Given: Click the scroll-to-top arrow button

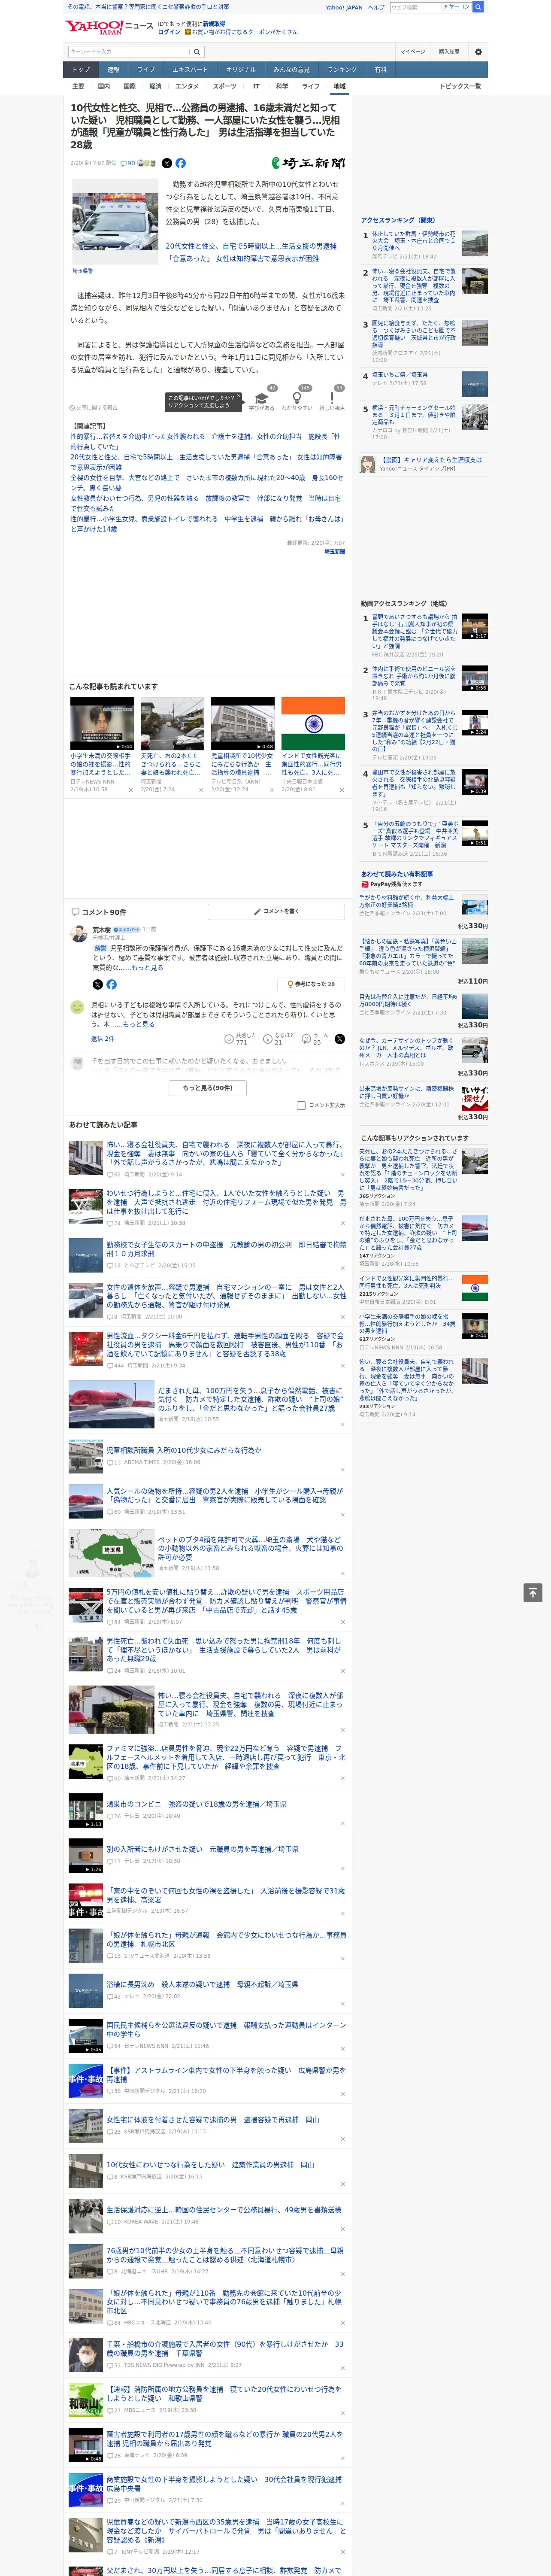Looking at the screenshot, I should [x=533, y=1592].
